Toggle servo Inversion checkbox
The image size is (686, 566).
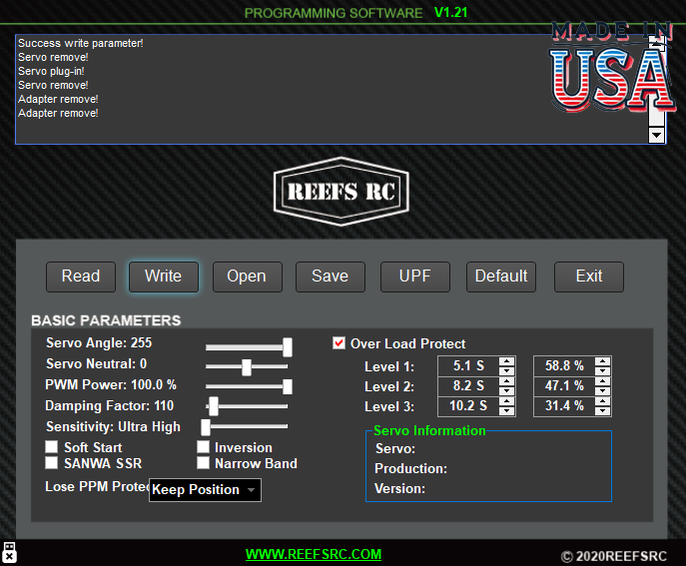(x=203, y=447)
